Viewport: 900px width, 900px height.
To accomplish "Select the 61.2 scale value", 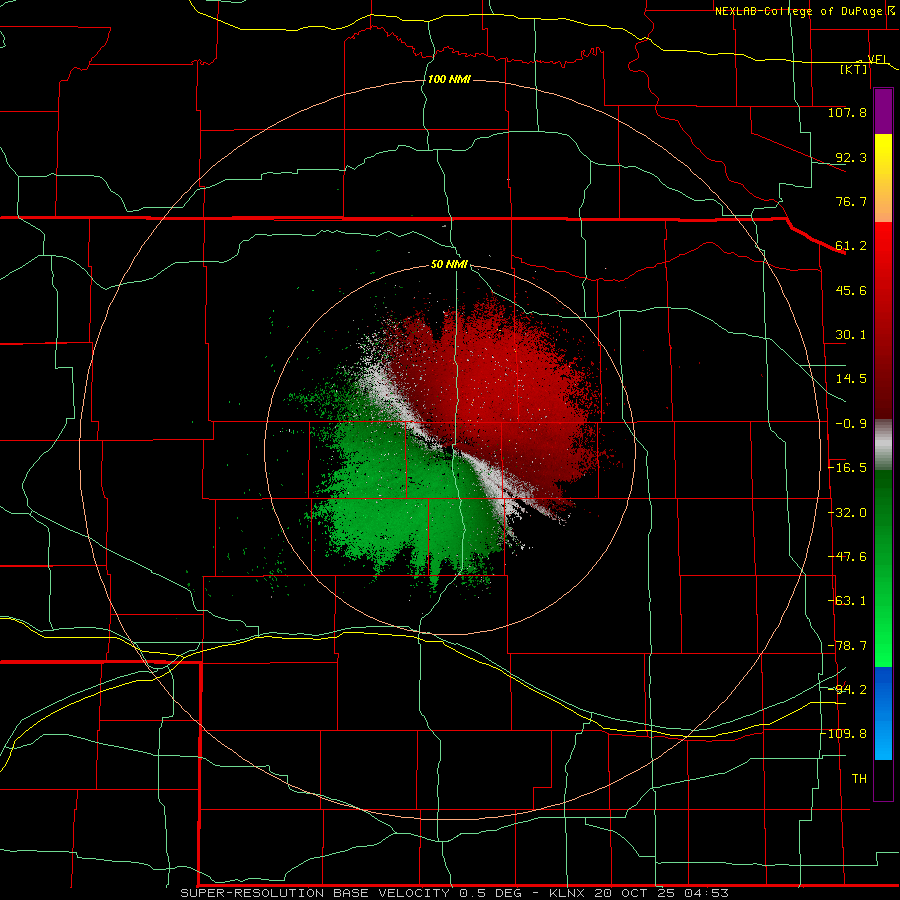I will point(851,246).
